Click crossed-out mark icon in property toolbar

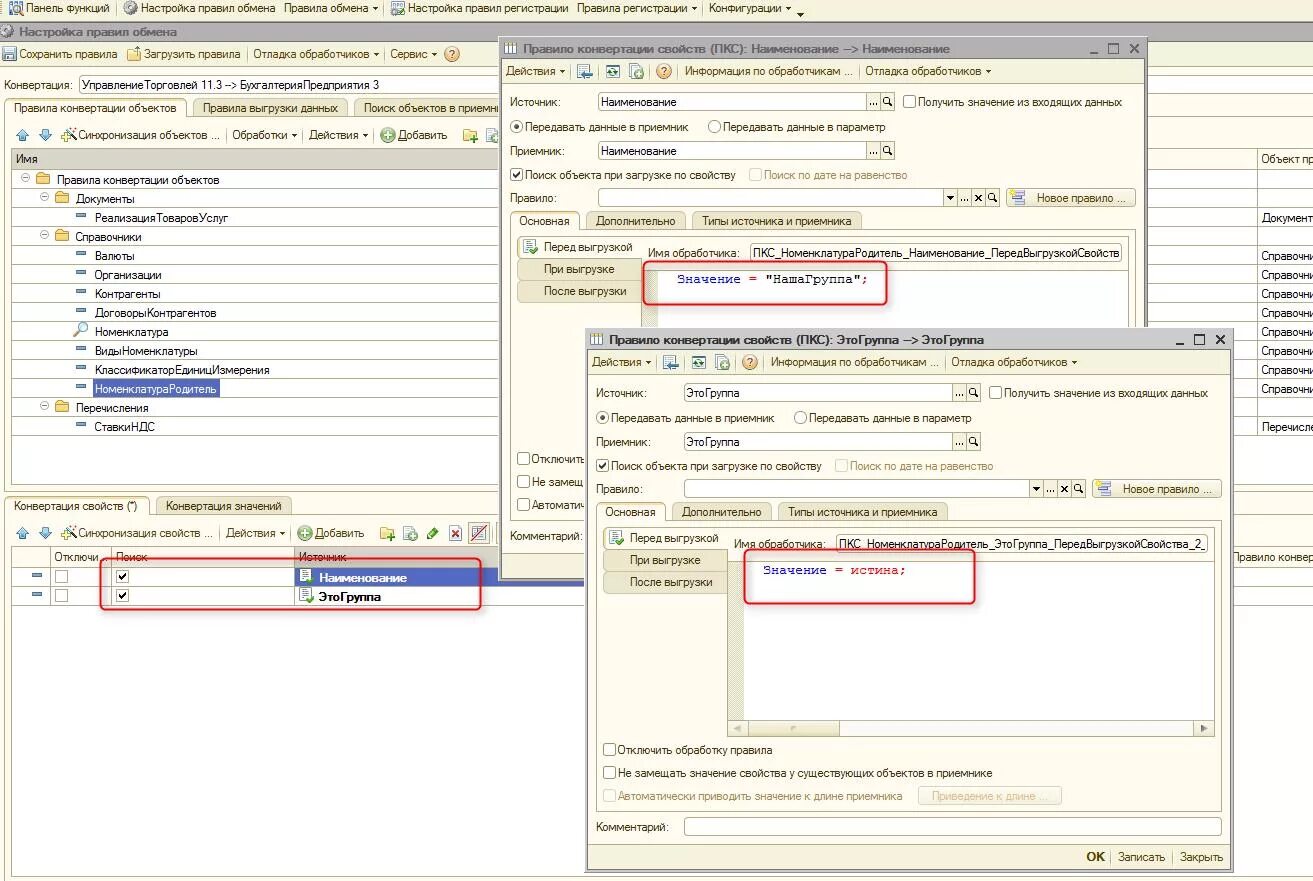click(479, 533)
